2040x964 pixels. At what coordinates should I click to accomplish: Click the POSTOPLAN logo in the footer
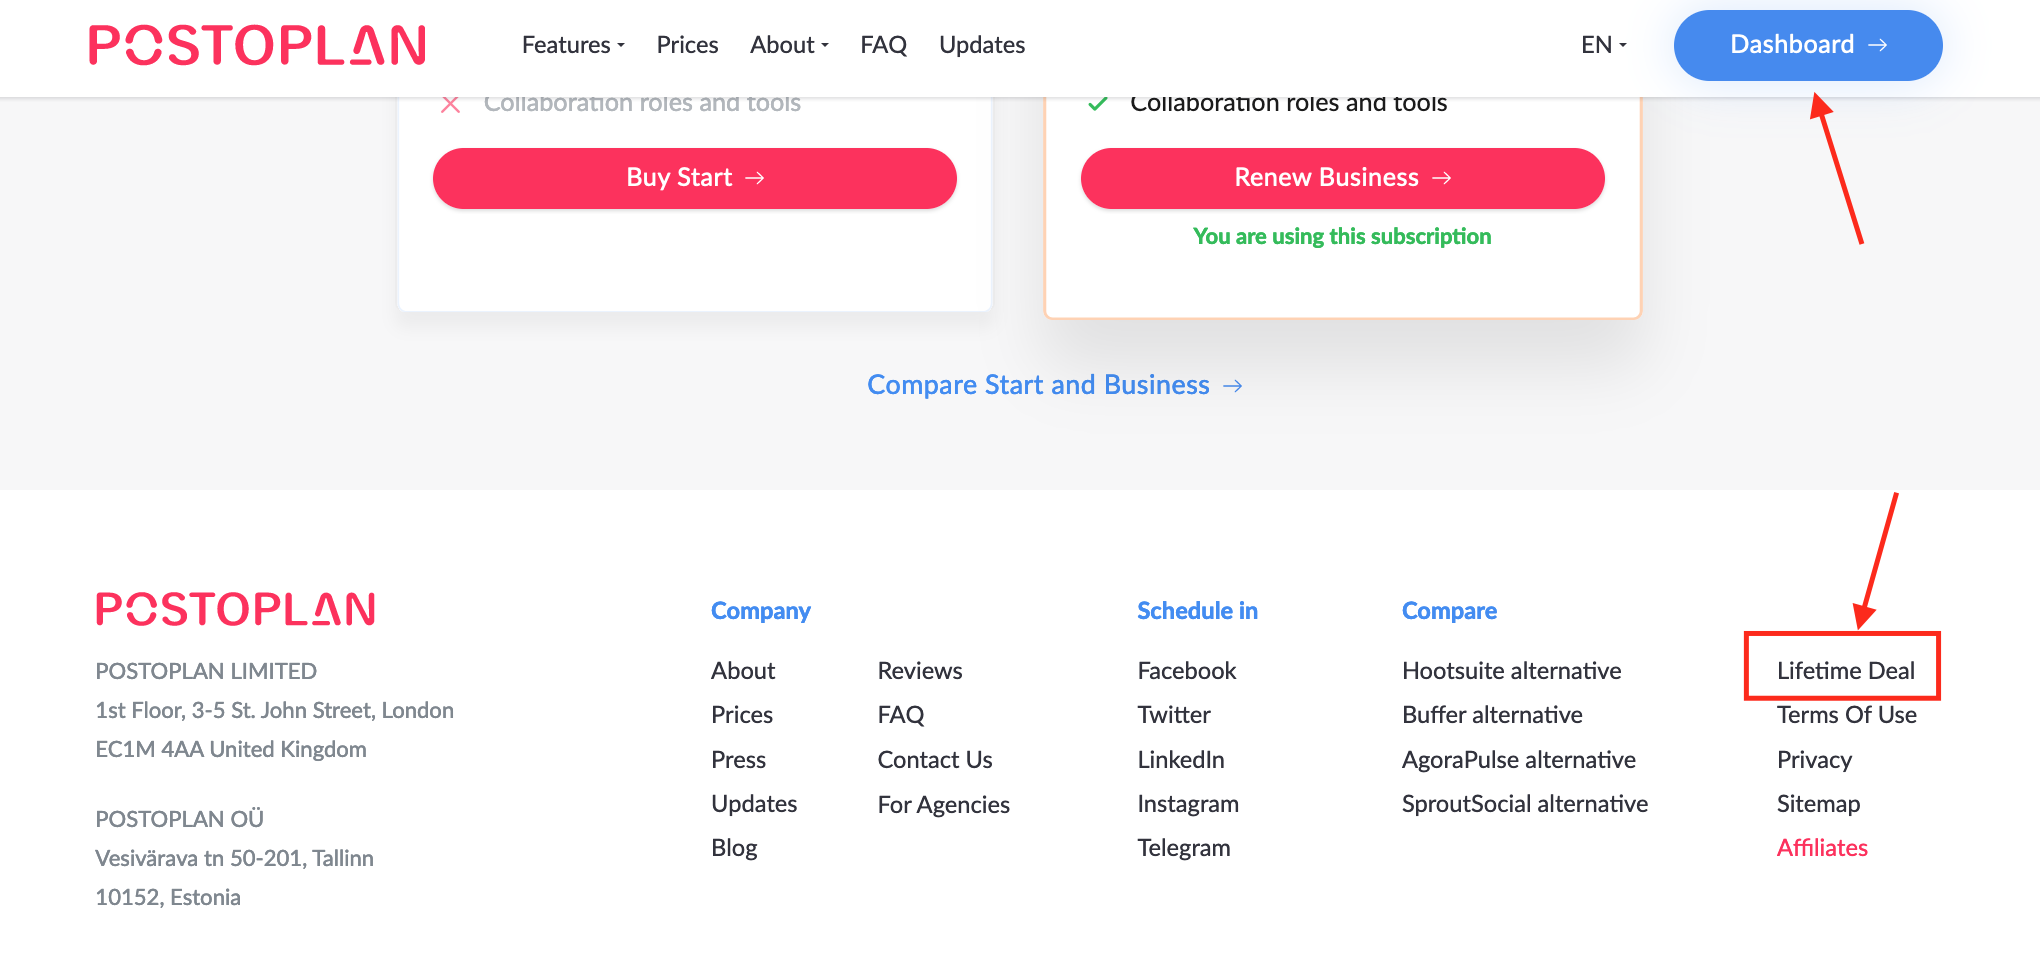pyautogui.click(x=235, y=609)
